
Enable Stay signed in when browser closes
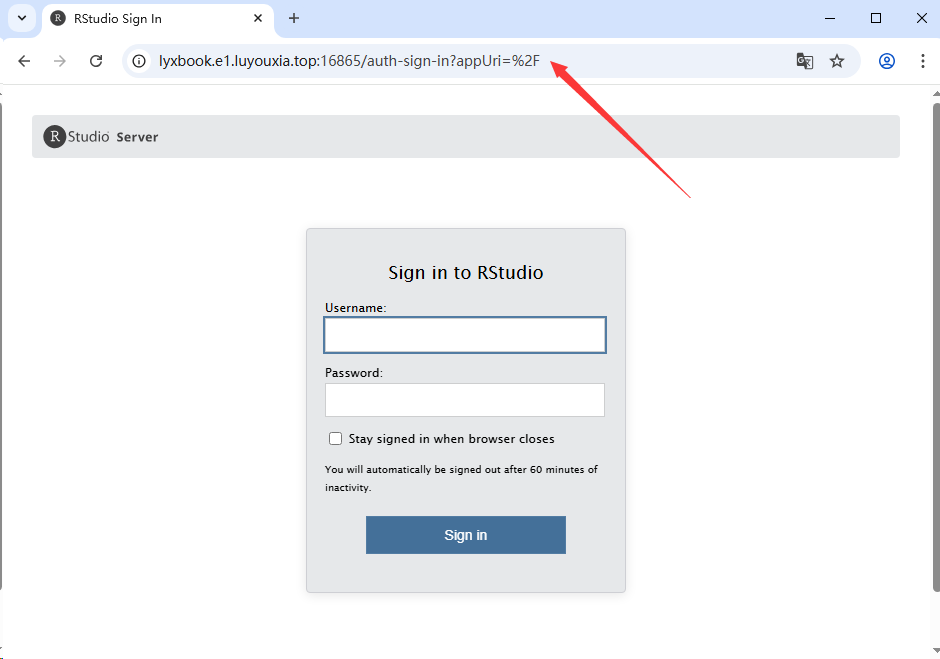coord(336,438)
